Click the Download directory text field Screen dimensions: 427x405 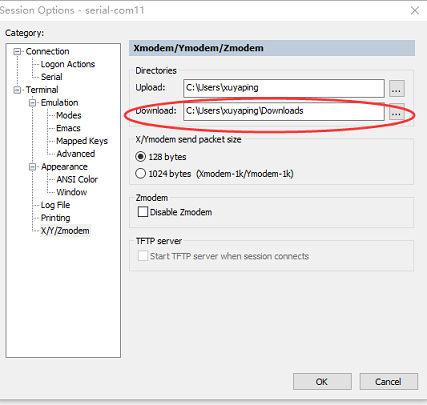(x=284, y=112)
